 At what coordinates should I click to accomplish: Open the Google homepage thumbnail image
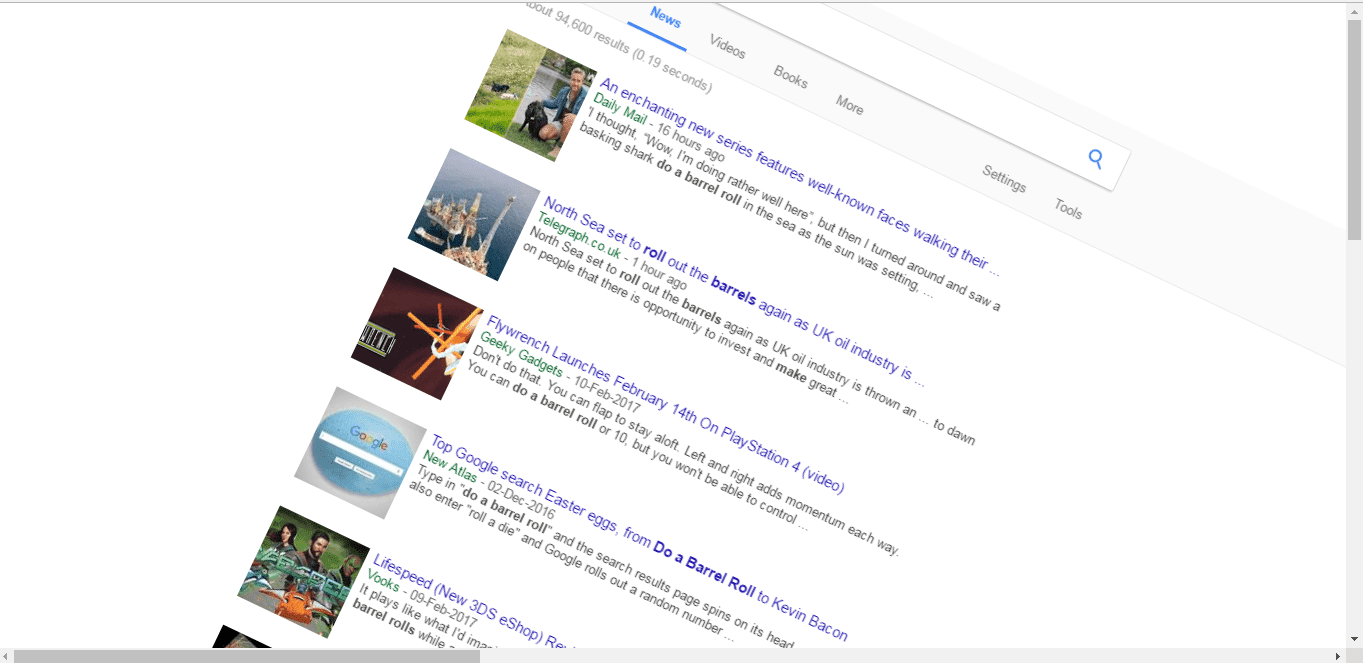point(361,452)
